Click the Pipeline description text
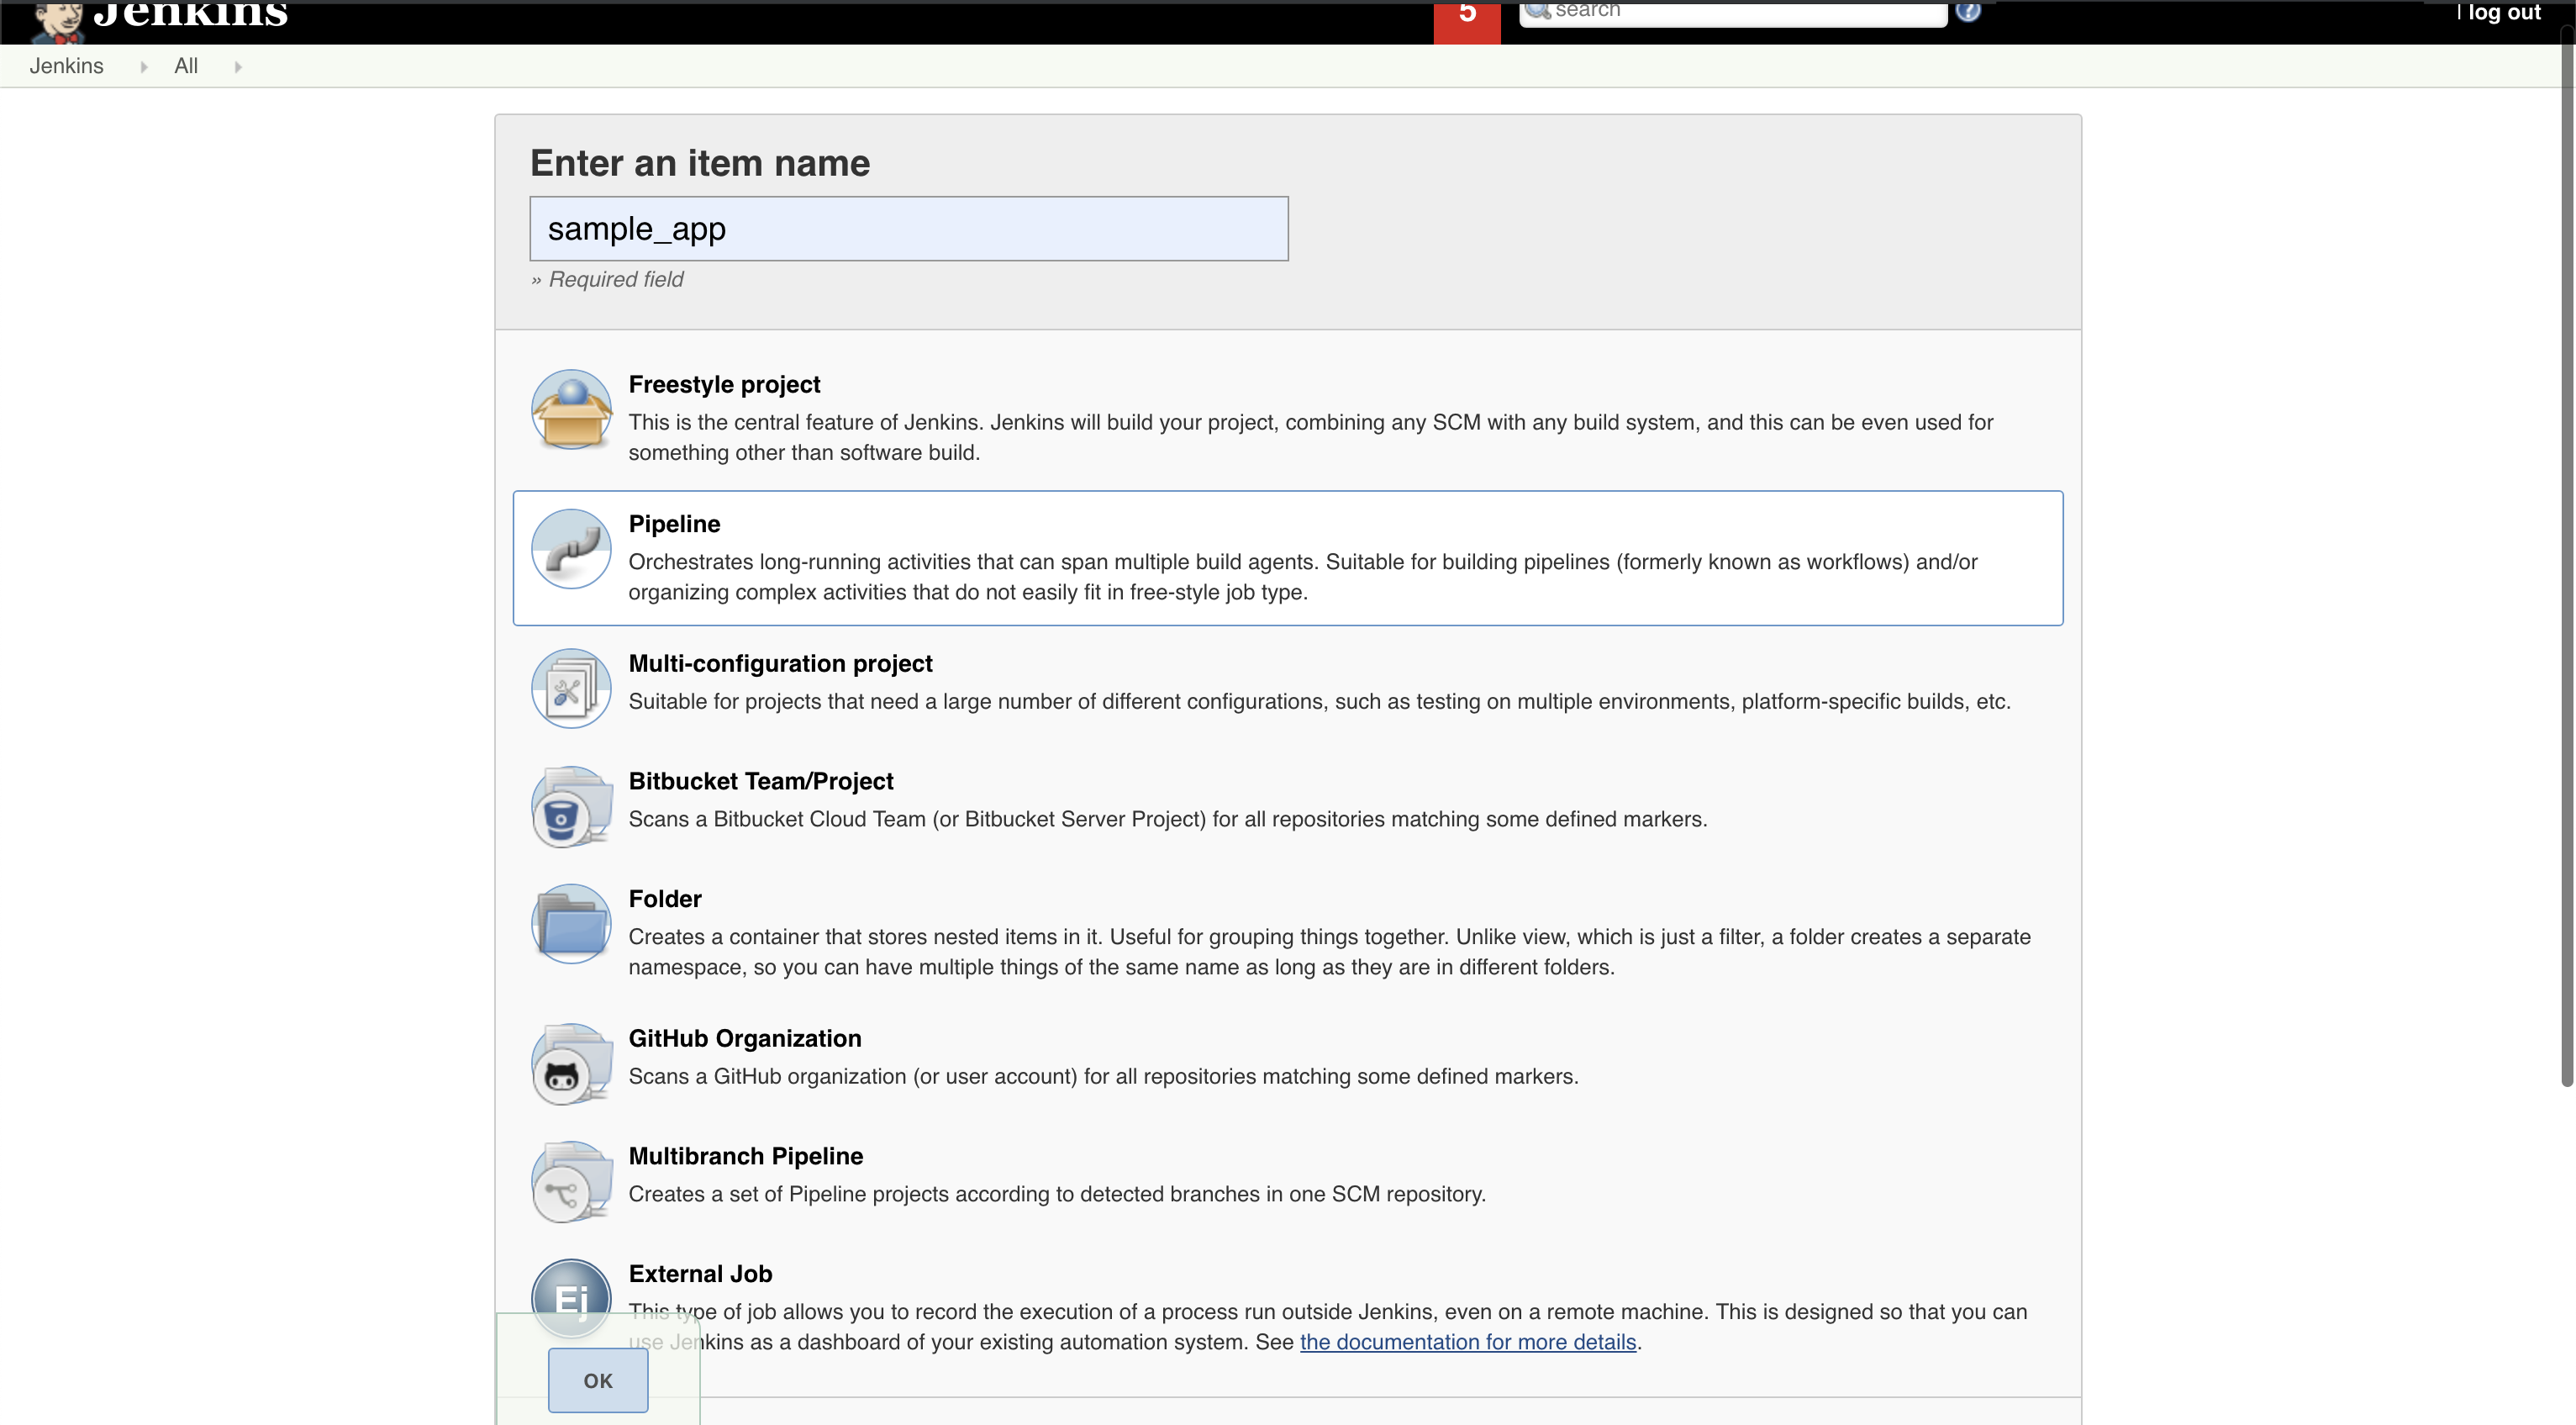This screenshot has width=2576, height=1425. pos(1303,577)
